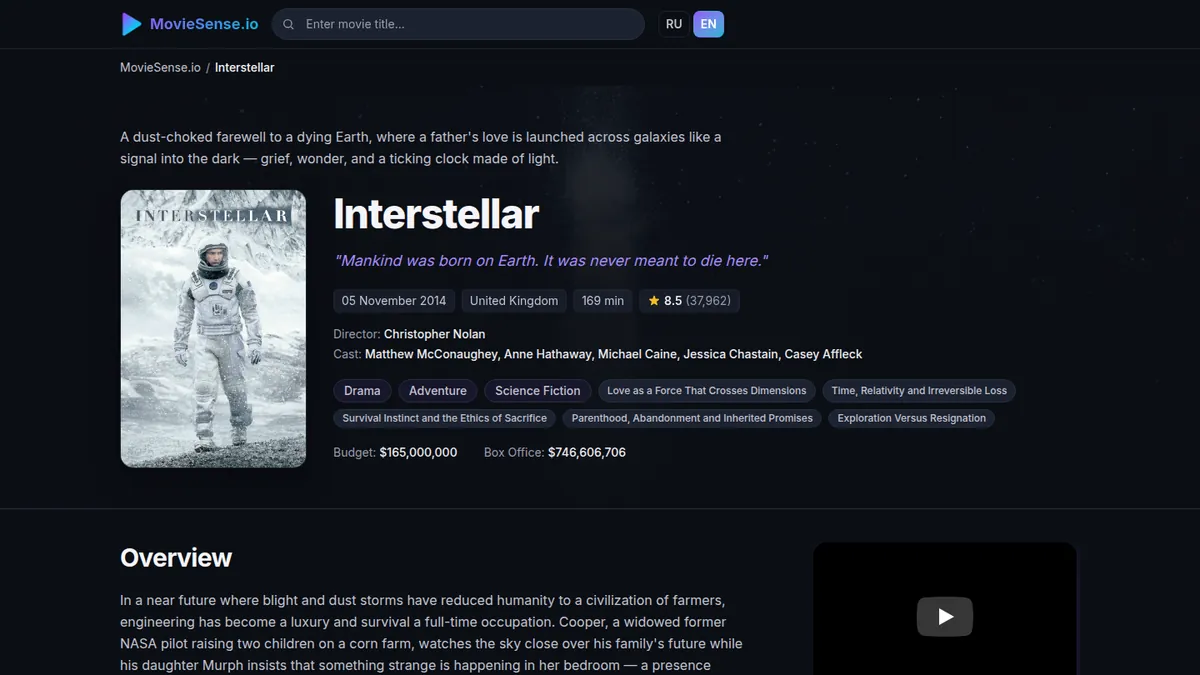Open MovieSense.io brand name link

pos(205,24)
